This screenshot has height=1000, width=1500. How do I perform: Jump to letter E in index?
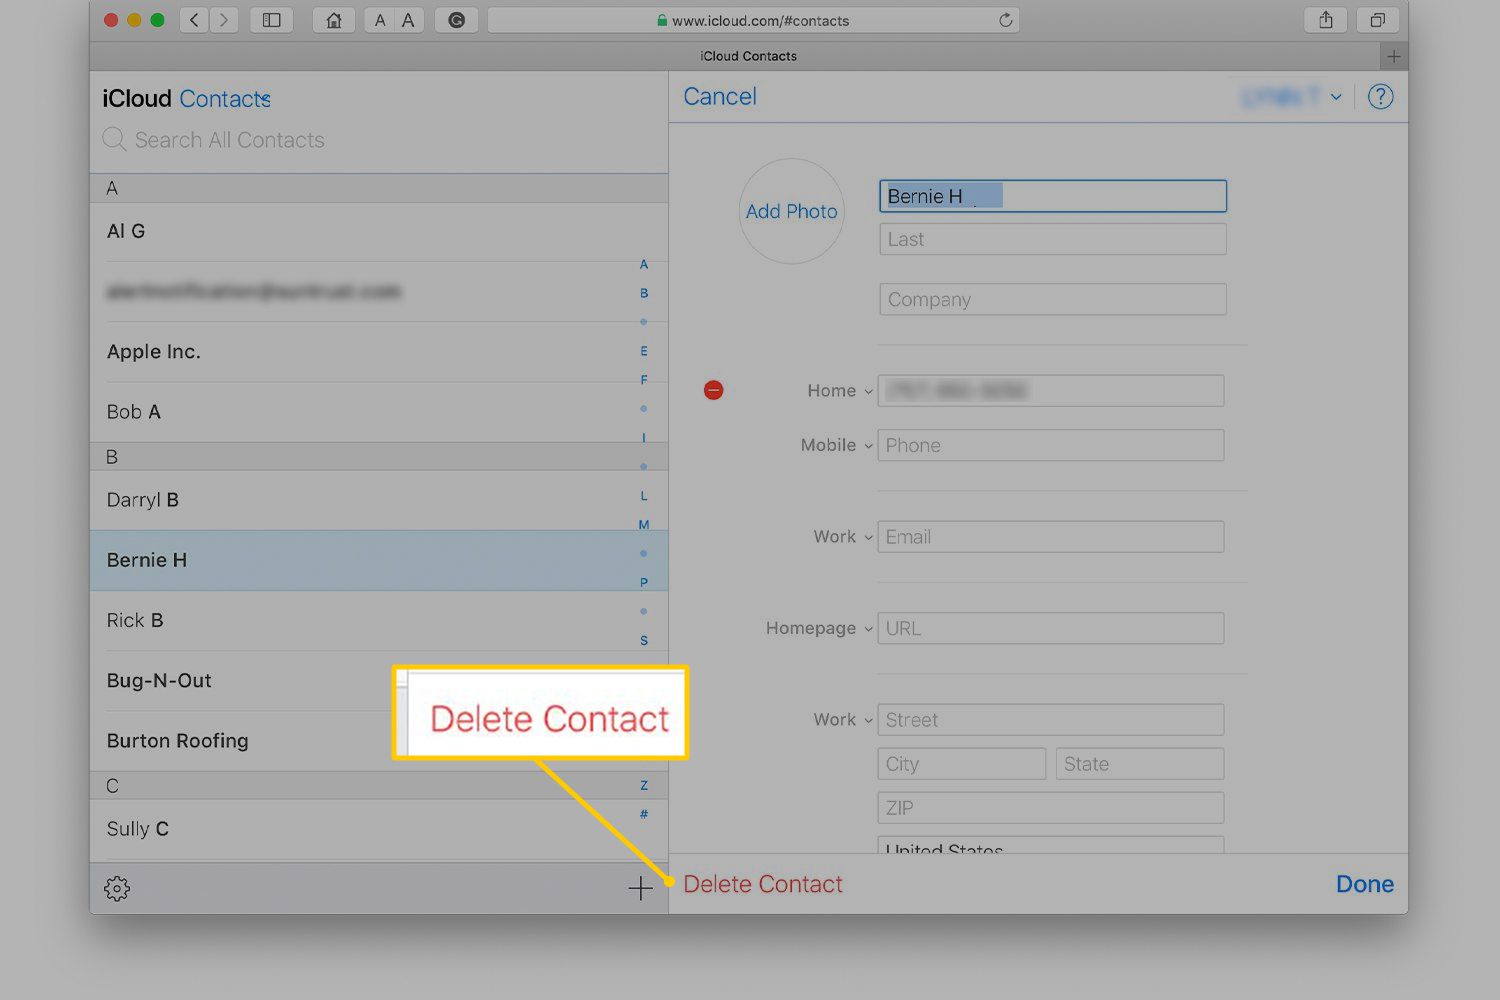644,352
